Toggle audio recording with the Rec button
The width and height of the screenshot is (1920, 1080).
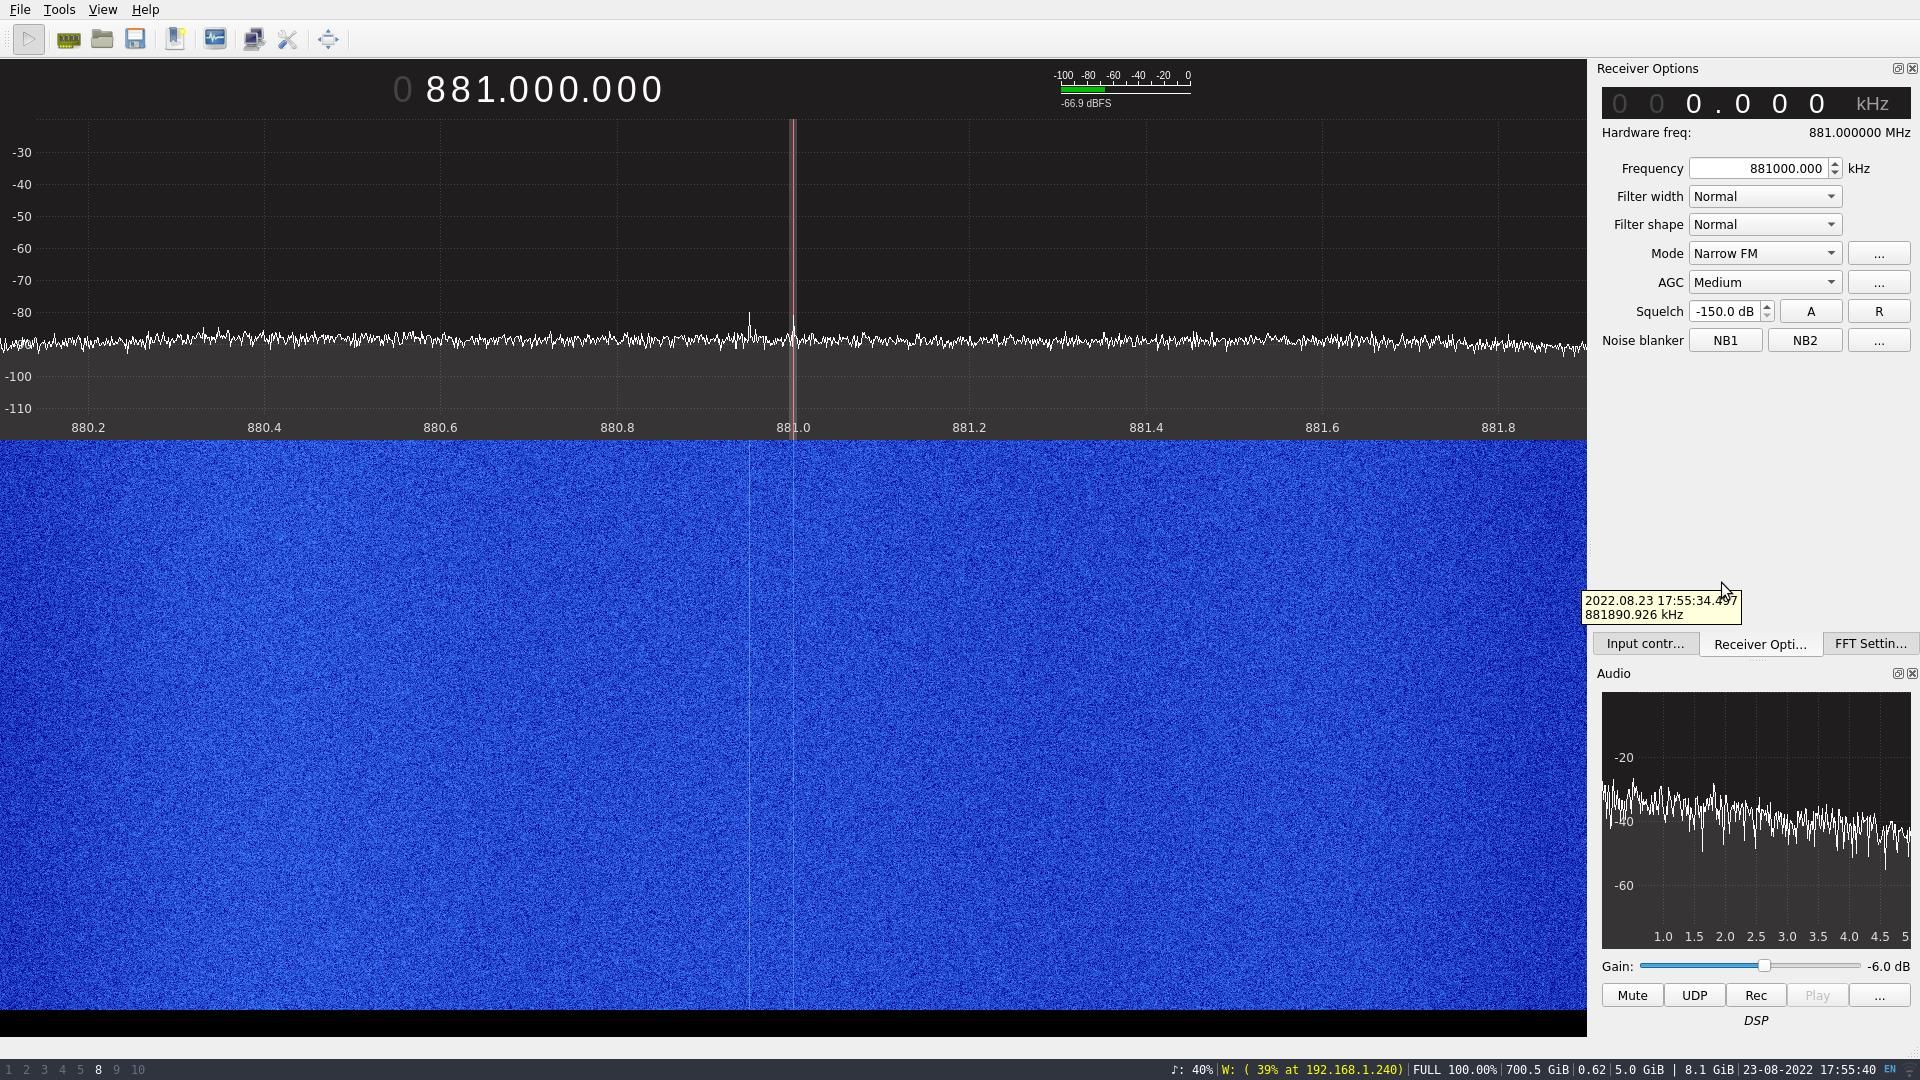click(1755, 996)
